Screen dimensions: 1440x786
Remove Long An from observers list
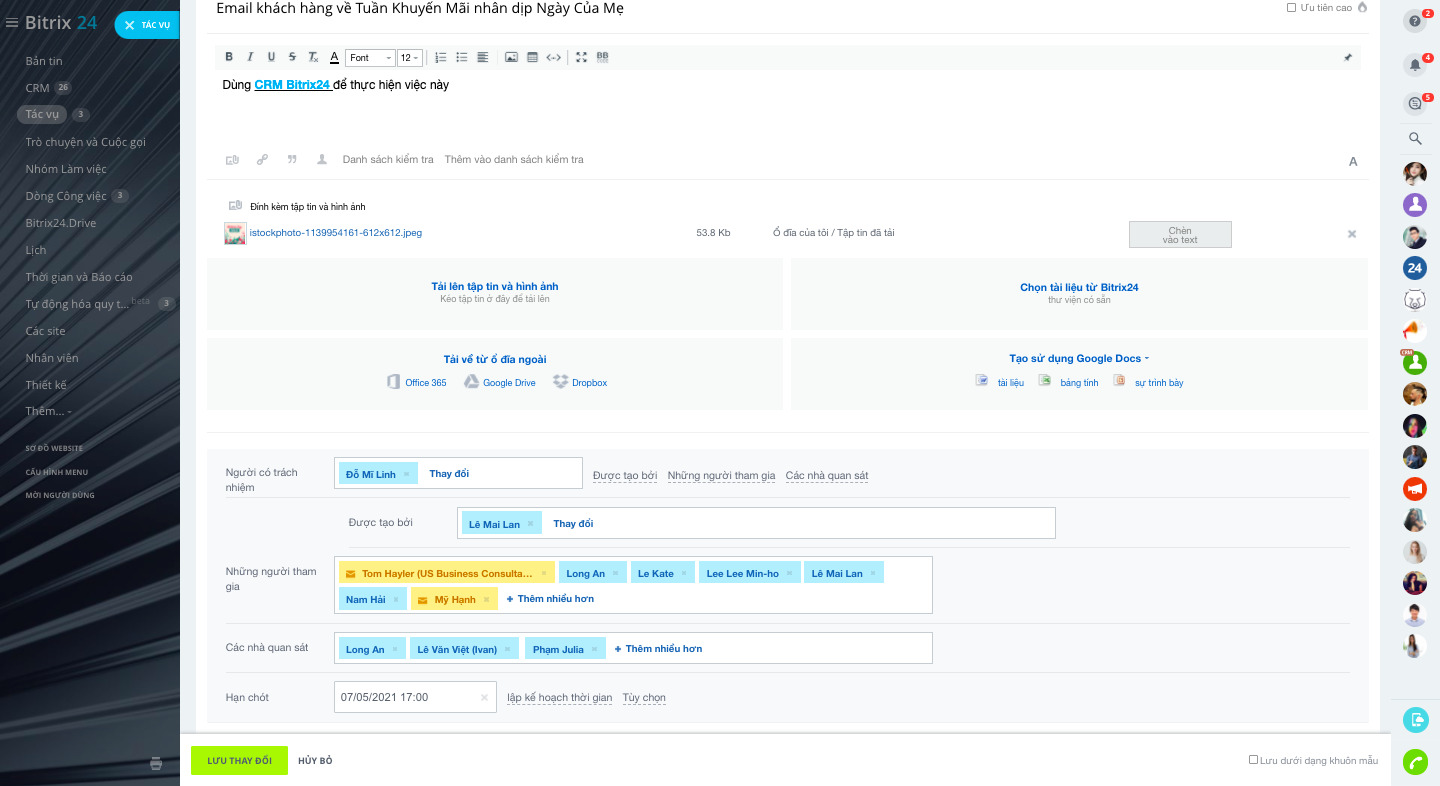[395, 650]
